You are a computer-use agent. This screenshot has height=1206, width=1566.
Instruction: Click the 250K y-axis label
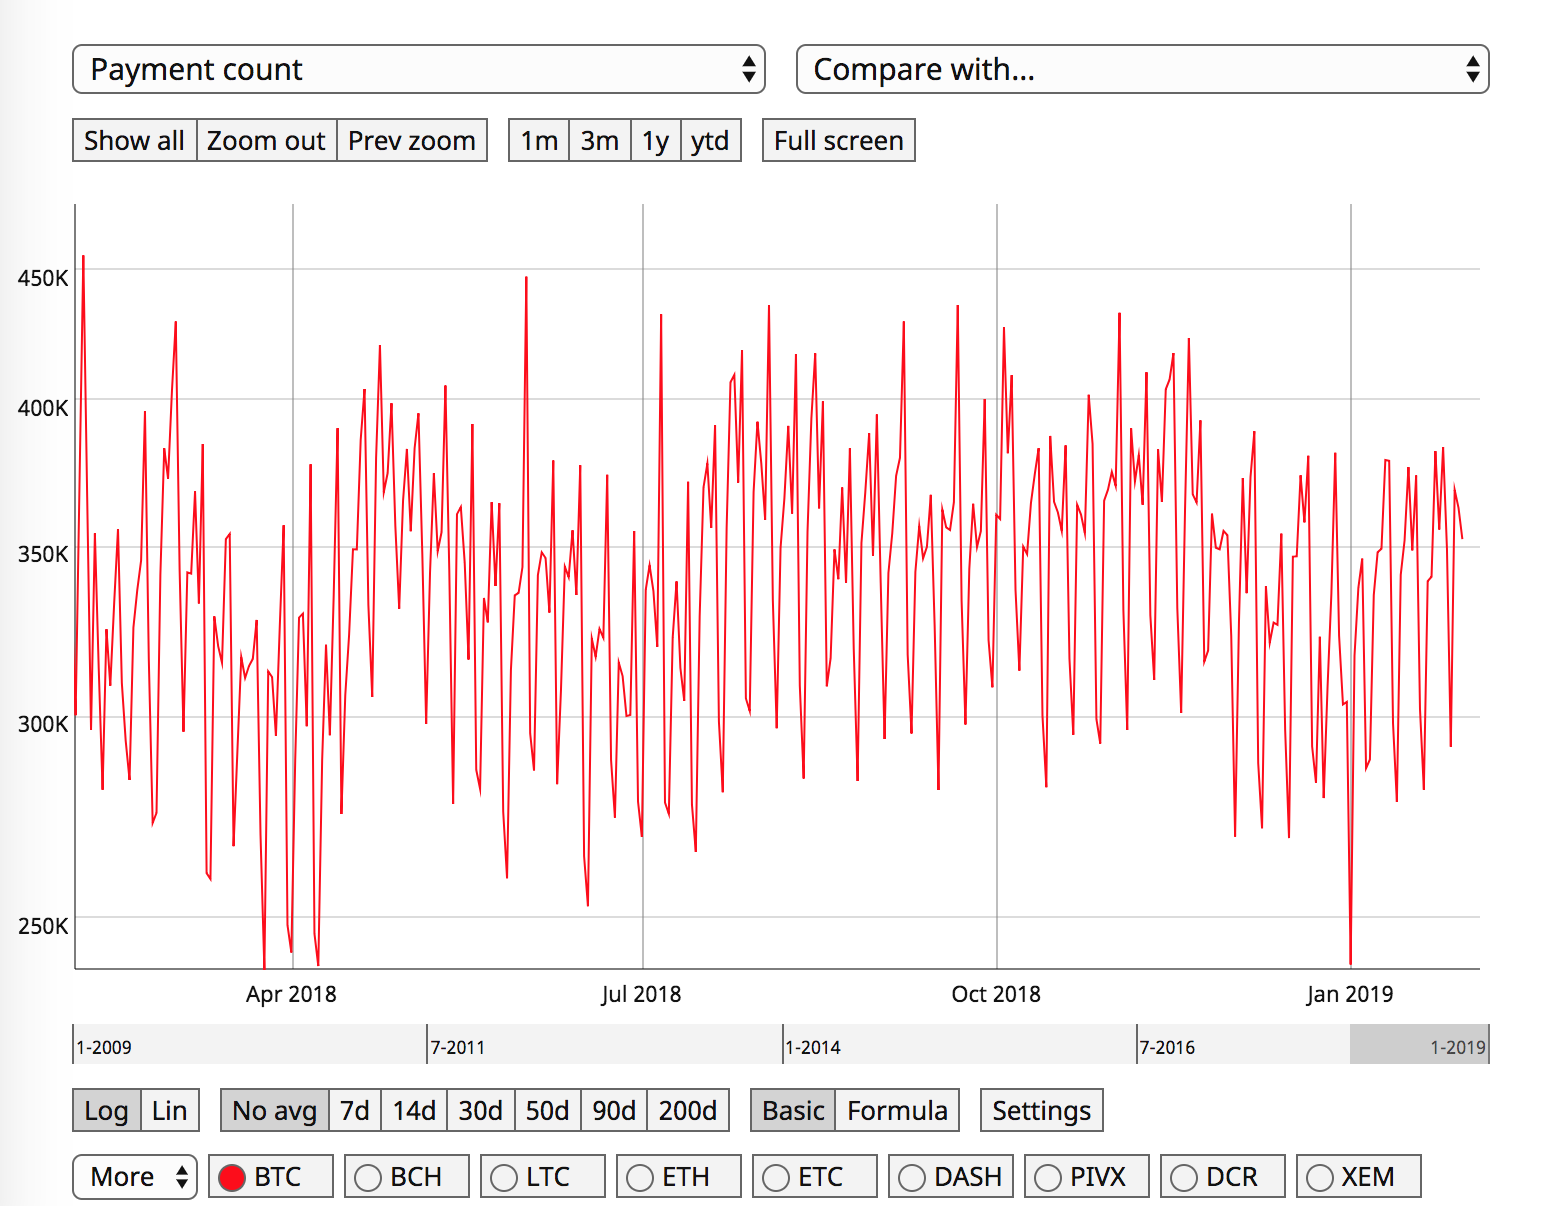point(43,926)
